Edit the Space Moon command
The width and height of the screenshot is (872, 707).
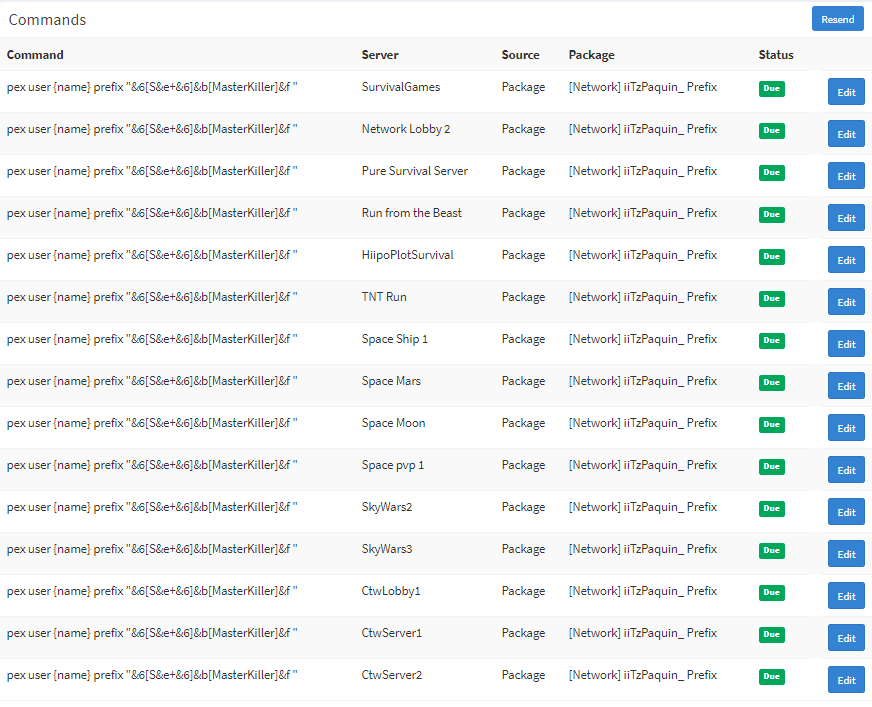(846, 428)
